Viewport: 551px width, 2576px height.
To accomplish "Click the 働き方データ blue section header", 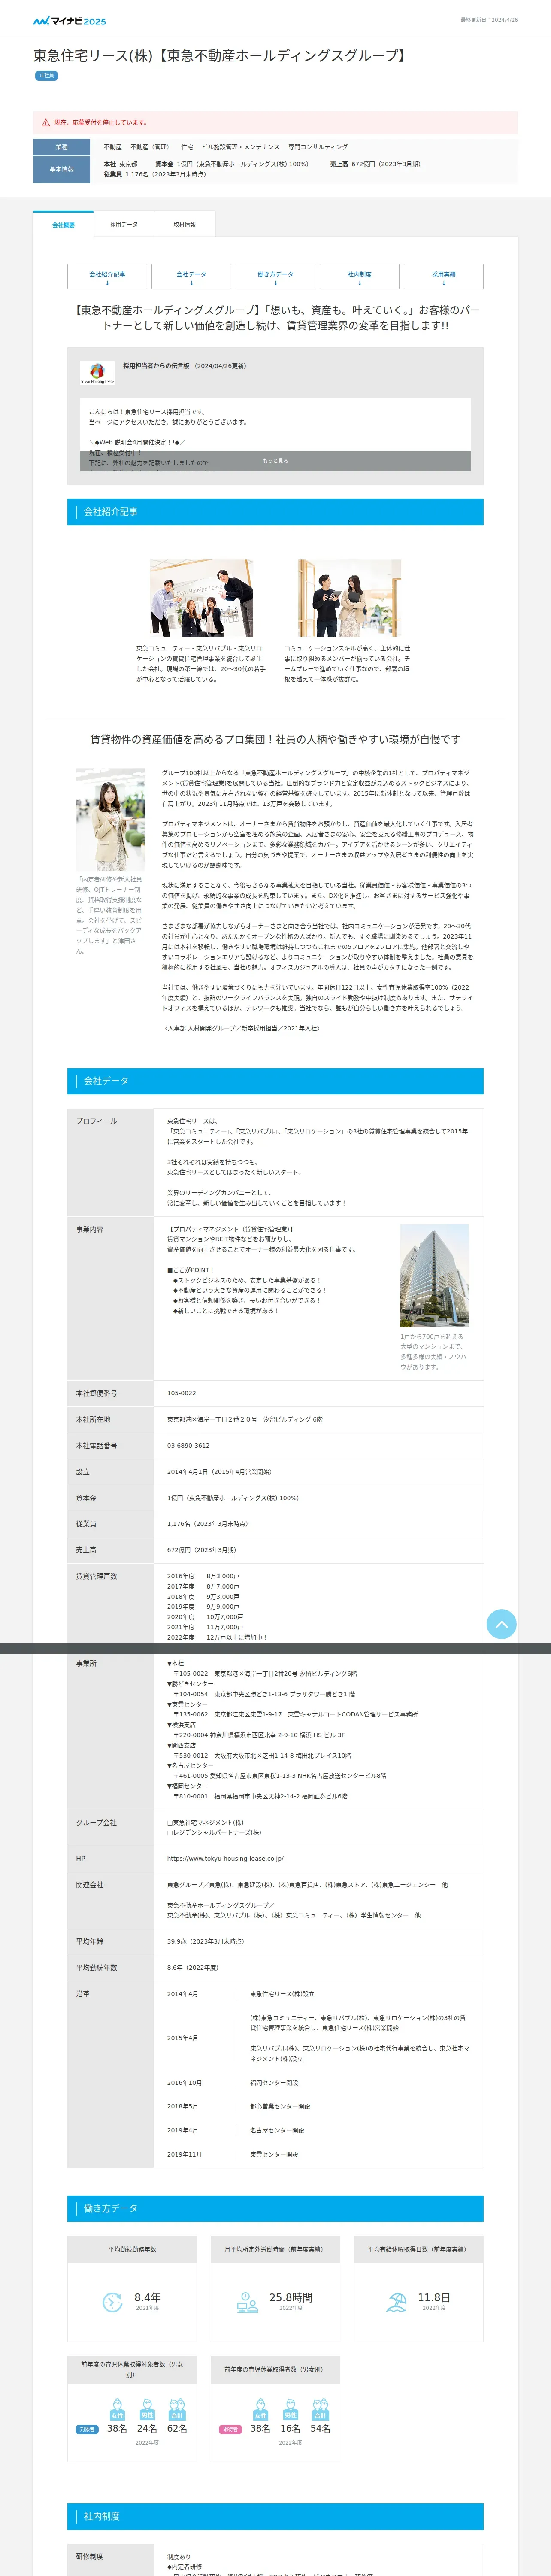I will 275,2208.
